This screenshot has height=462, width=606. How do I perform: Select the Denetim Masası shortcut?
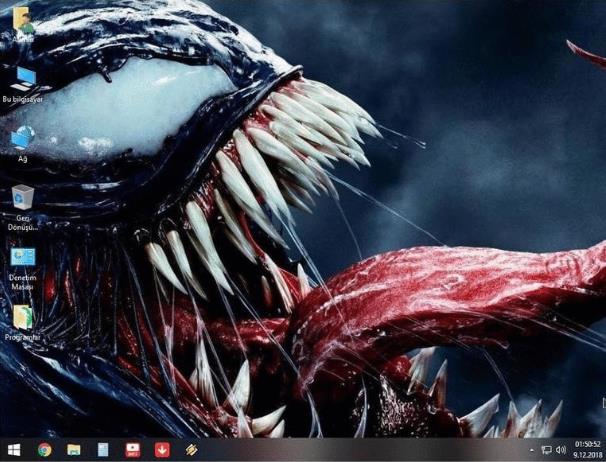point(22,258)
